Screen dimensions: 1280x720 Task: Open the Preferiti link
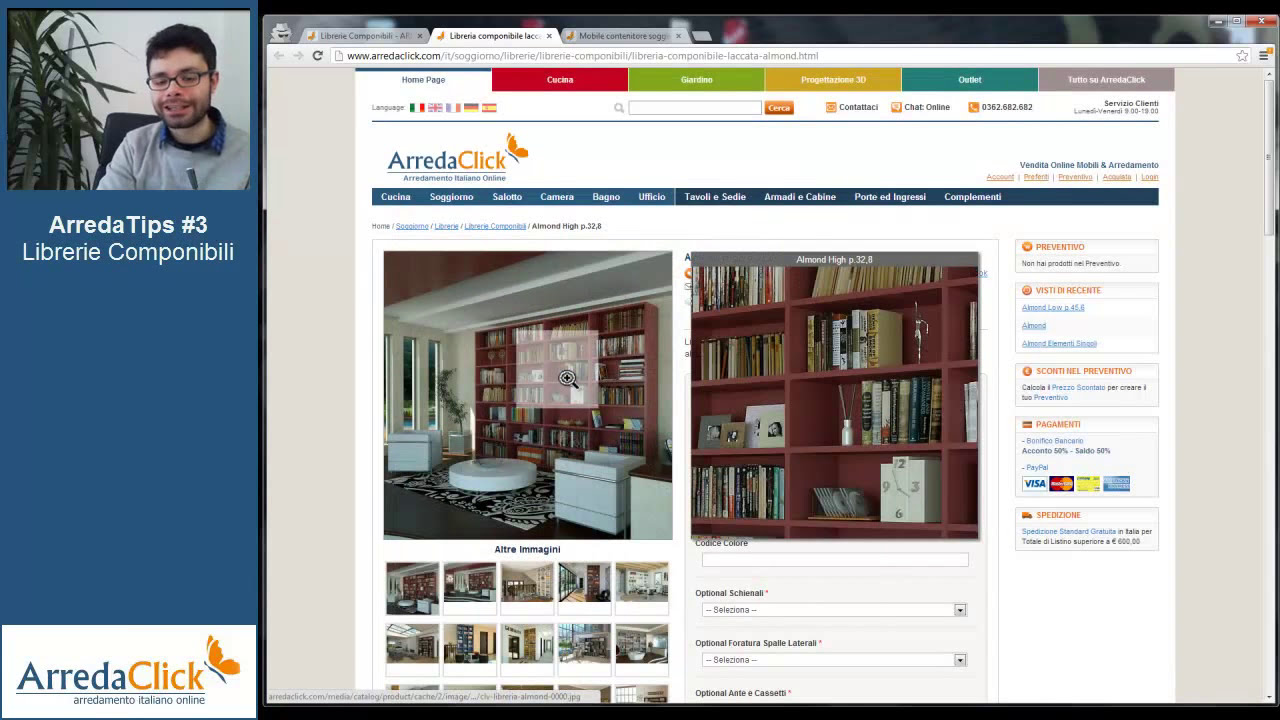(1036, 177)
